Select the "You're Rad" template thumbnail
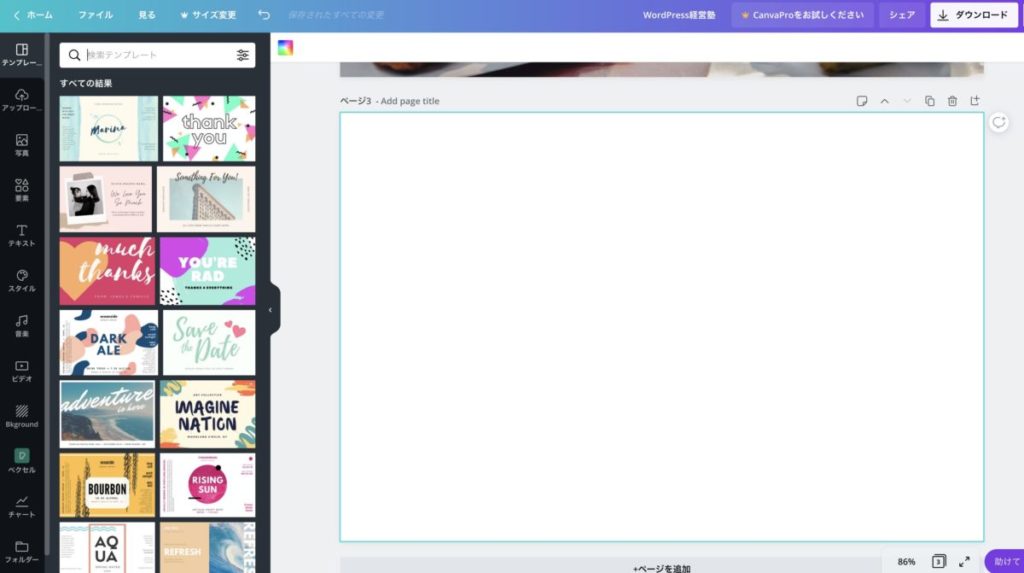The width and height of the screenshot is (1024, 573). point(208,271)
